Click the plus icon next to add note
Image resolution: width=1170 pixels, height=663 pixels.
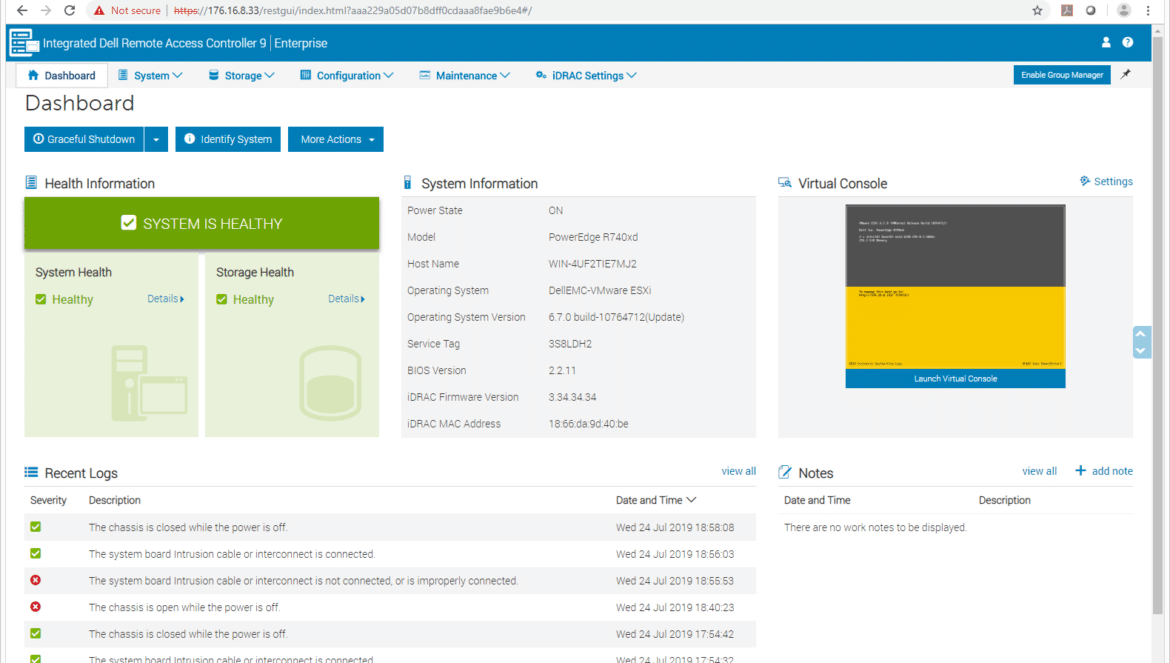(1080, 471)
